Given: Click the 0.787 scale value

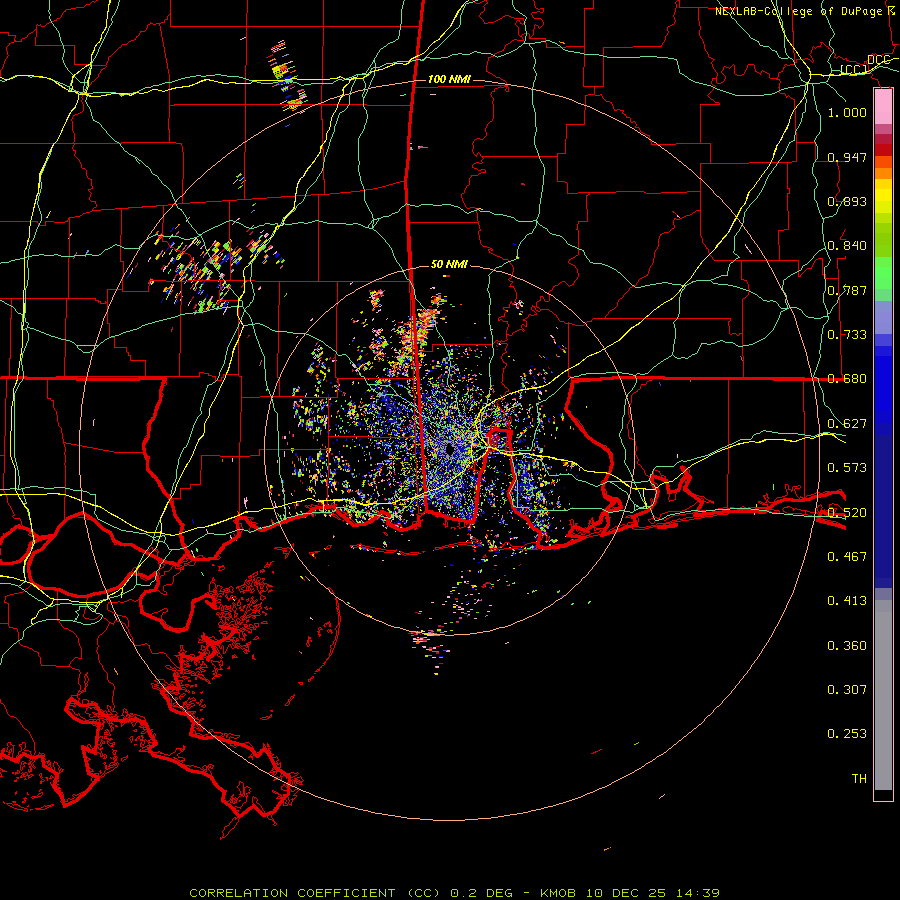Looking at the screenshot, I should tap(847, 290).
